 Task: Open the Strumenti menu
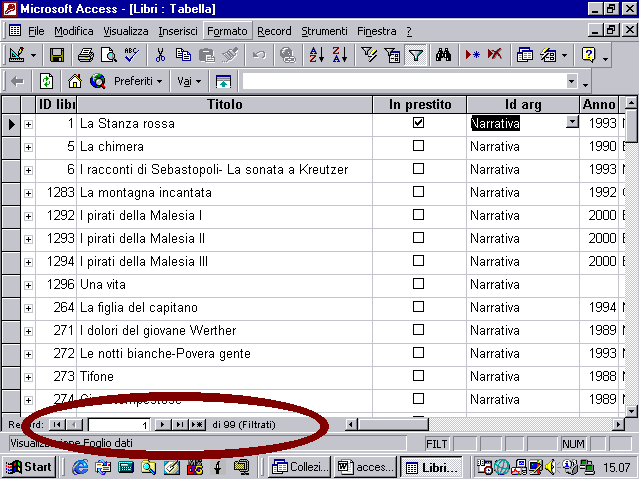pos(324,31)
